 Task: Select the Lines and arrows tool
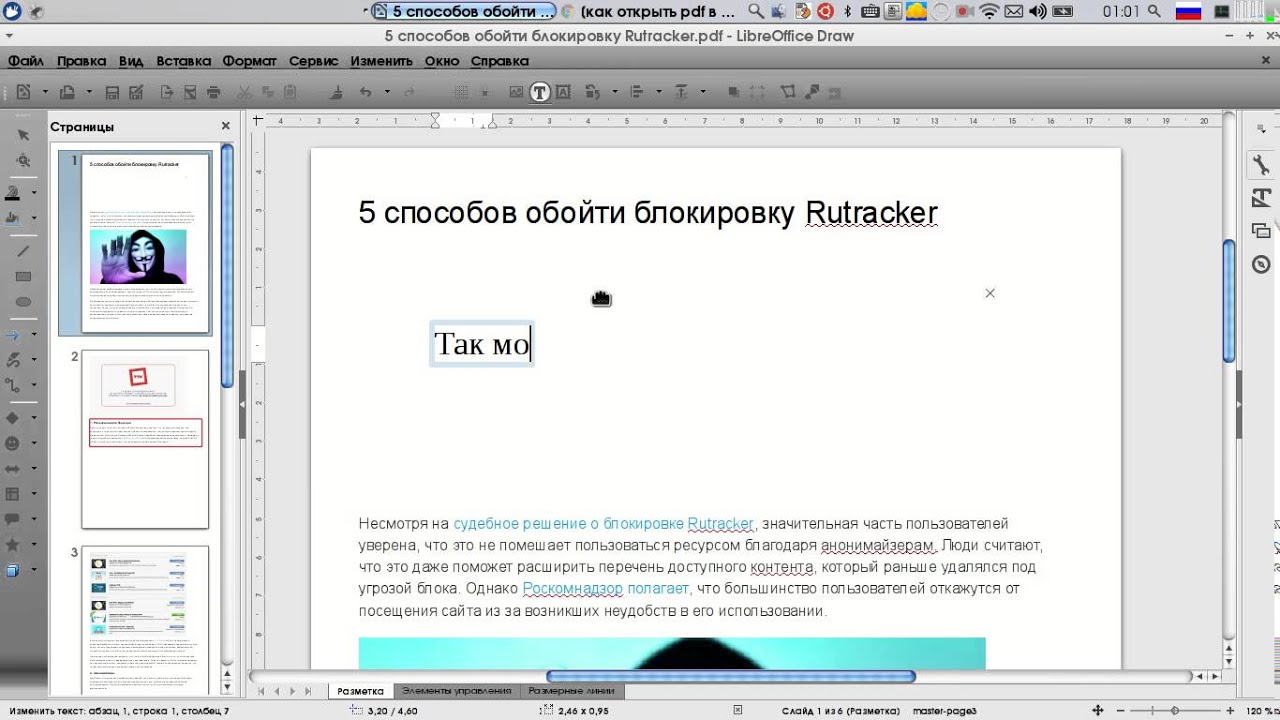[14, 334]
